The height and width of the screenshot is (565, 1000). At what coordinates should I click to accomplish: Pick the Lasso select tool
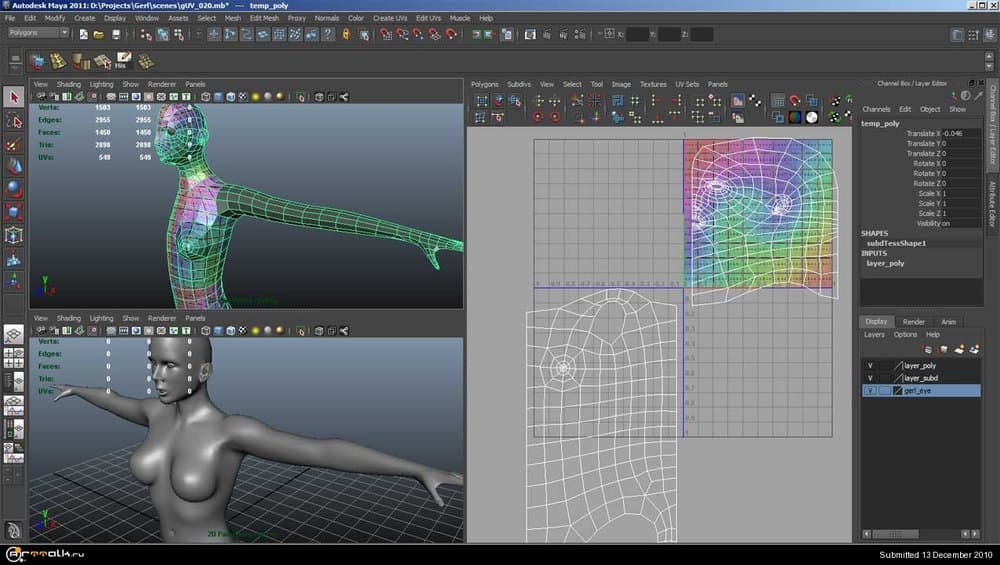tap(13, 120)
